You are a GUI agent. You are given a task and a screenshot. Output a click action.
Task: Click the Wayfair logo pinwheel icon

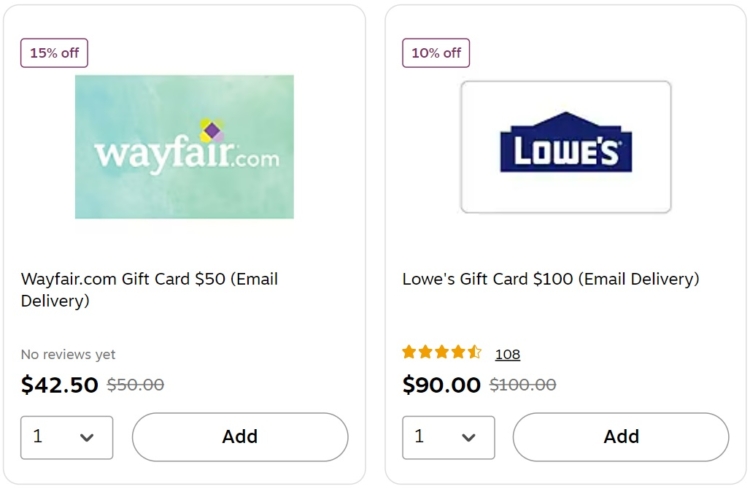pyautogui.click(x=212, y=130)
